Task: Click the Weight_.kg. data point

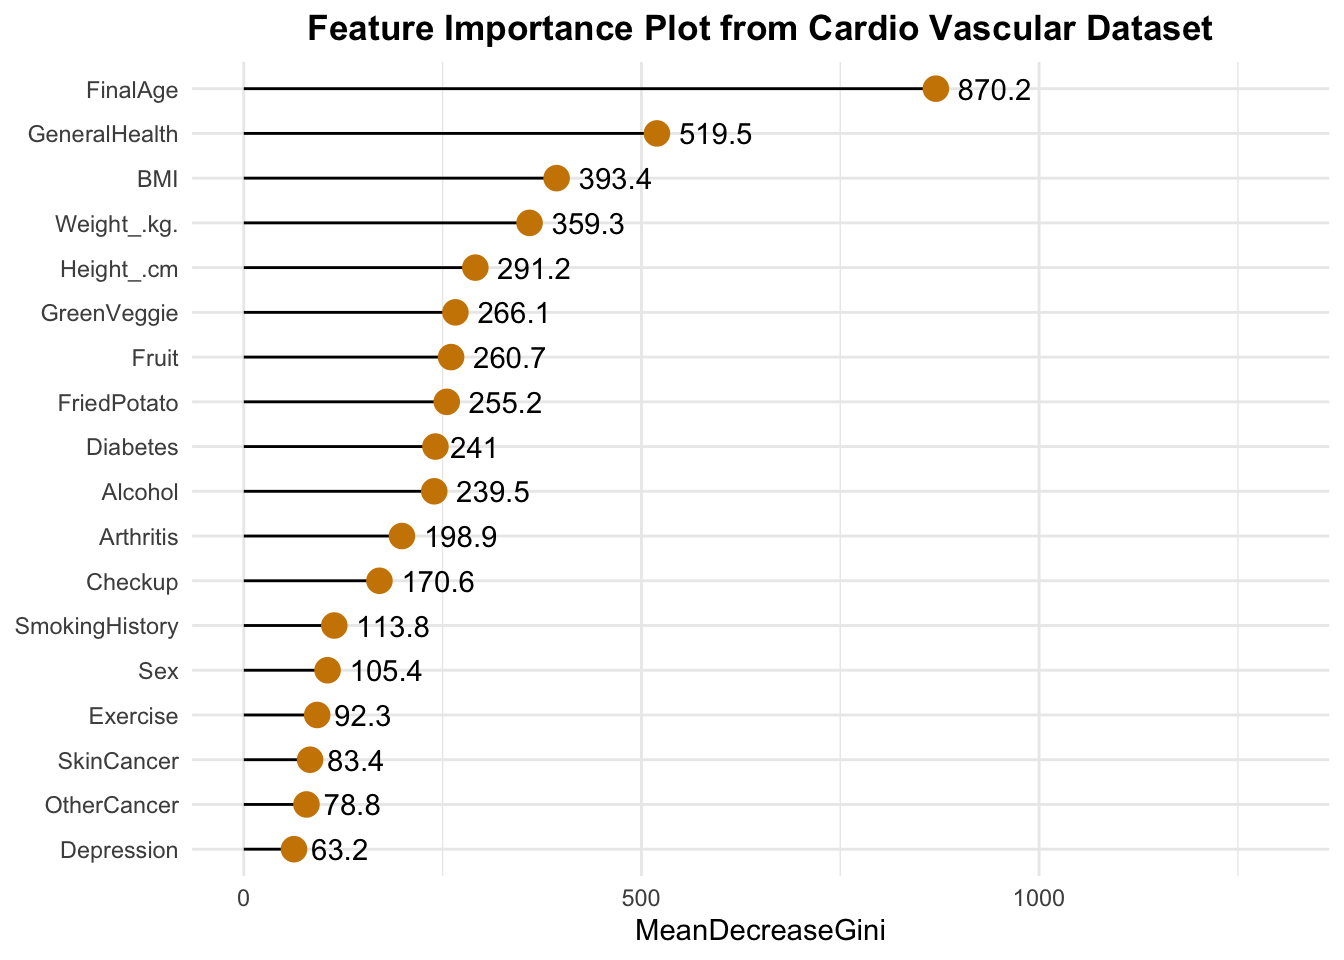Action: coord(529,223)
